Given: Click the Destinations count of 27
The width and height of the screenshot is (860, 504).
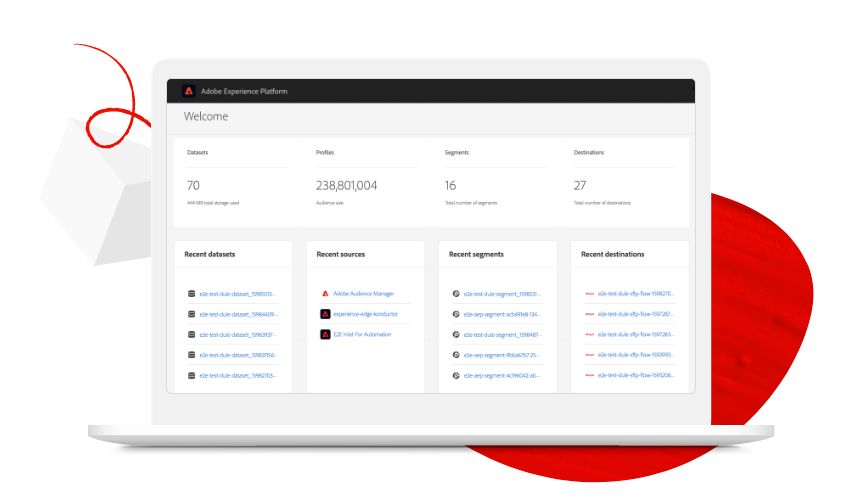Looking at the screenshot, I should pos(580,185).
